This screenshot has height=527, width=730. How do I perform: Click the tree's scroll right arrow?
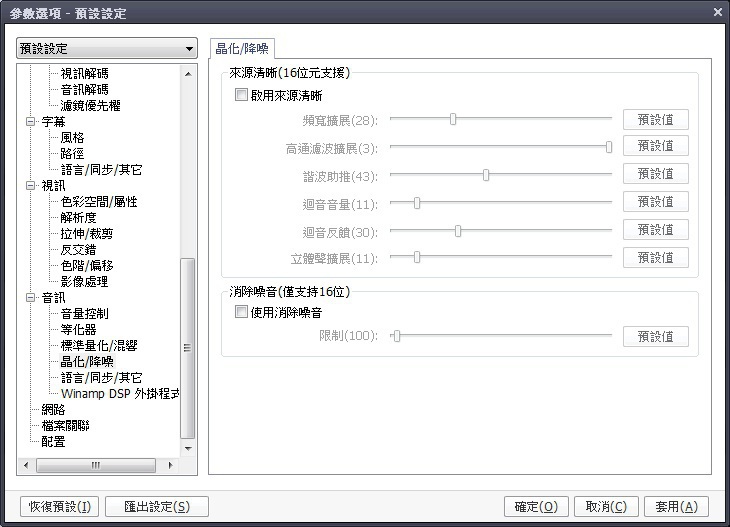[170, 465]
